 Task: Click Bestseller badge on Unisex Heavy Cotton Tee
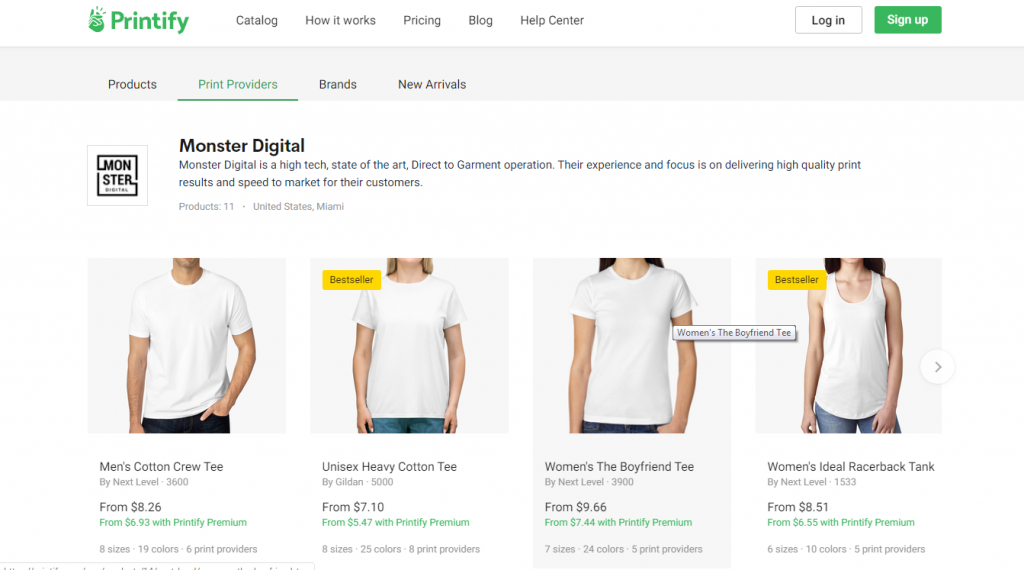(x=352, y=280)
